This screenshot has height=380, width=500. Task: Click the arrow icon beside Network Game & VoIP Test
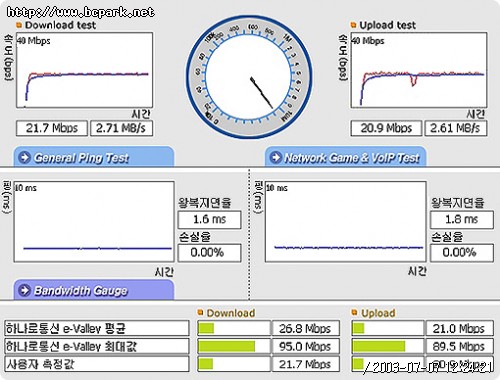pyautogui.click(x=276, y=157)
